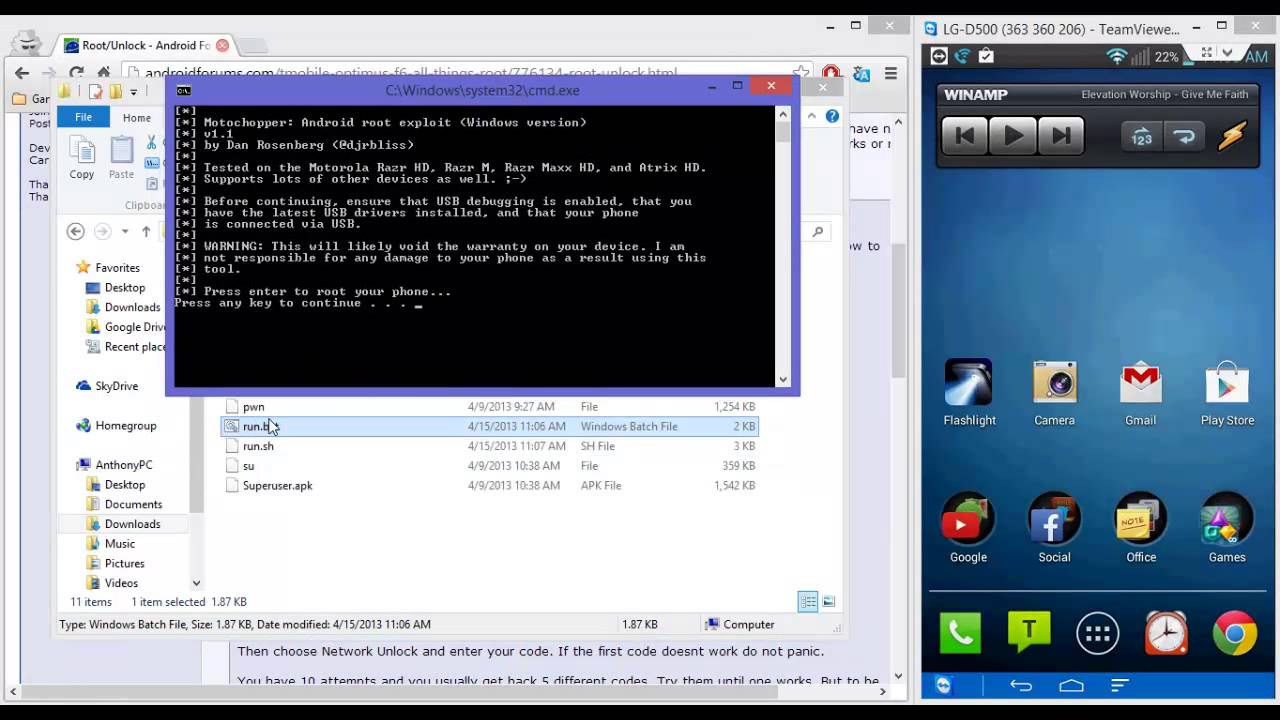Close the Root/Unlock Chrome tab
Image resolution: width=1280 pixels, height=720 pixels.
tap(222, 45)
